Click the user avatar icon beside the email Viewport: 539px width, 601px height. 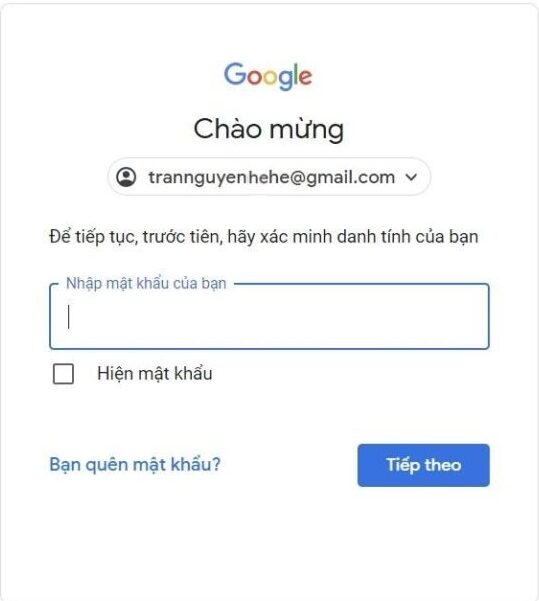pos(126,177)
